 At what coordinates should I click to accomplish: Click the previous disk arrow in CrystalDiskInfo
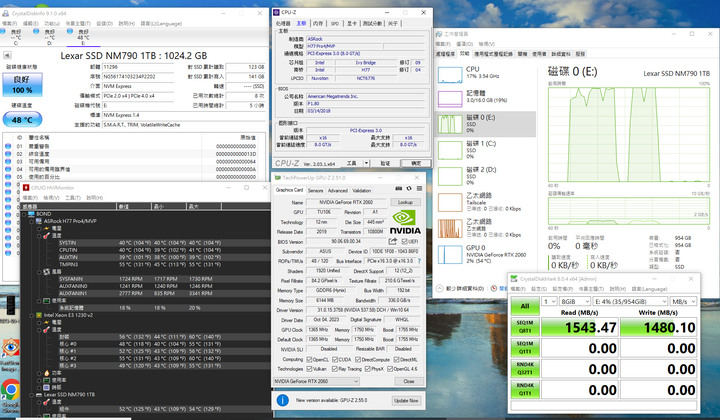point(7,55)
